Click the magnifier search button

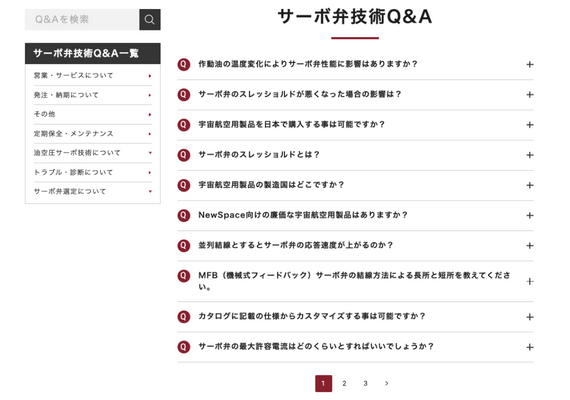pos(150,20)
